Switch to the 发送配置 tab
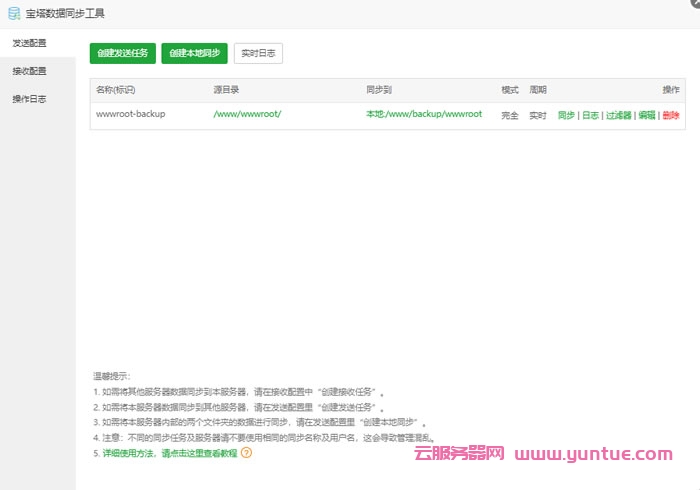Image resolution: width=700 pixels, height=490 pixels. pos(29,44)
